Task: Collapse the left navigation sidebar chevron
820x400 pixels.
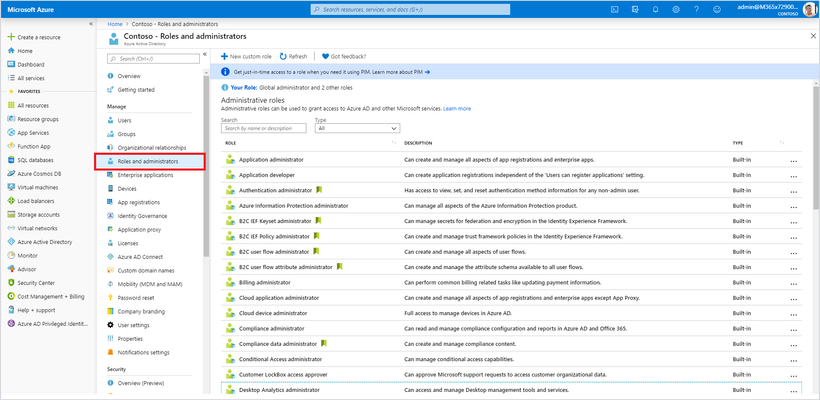Action: click(x=91, y=24)
